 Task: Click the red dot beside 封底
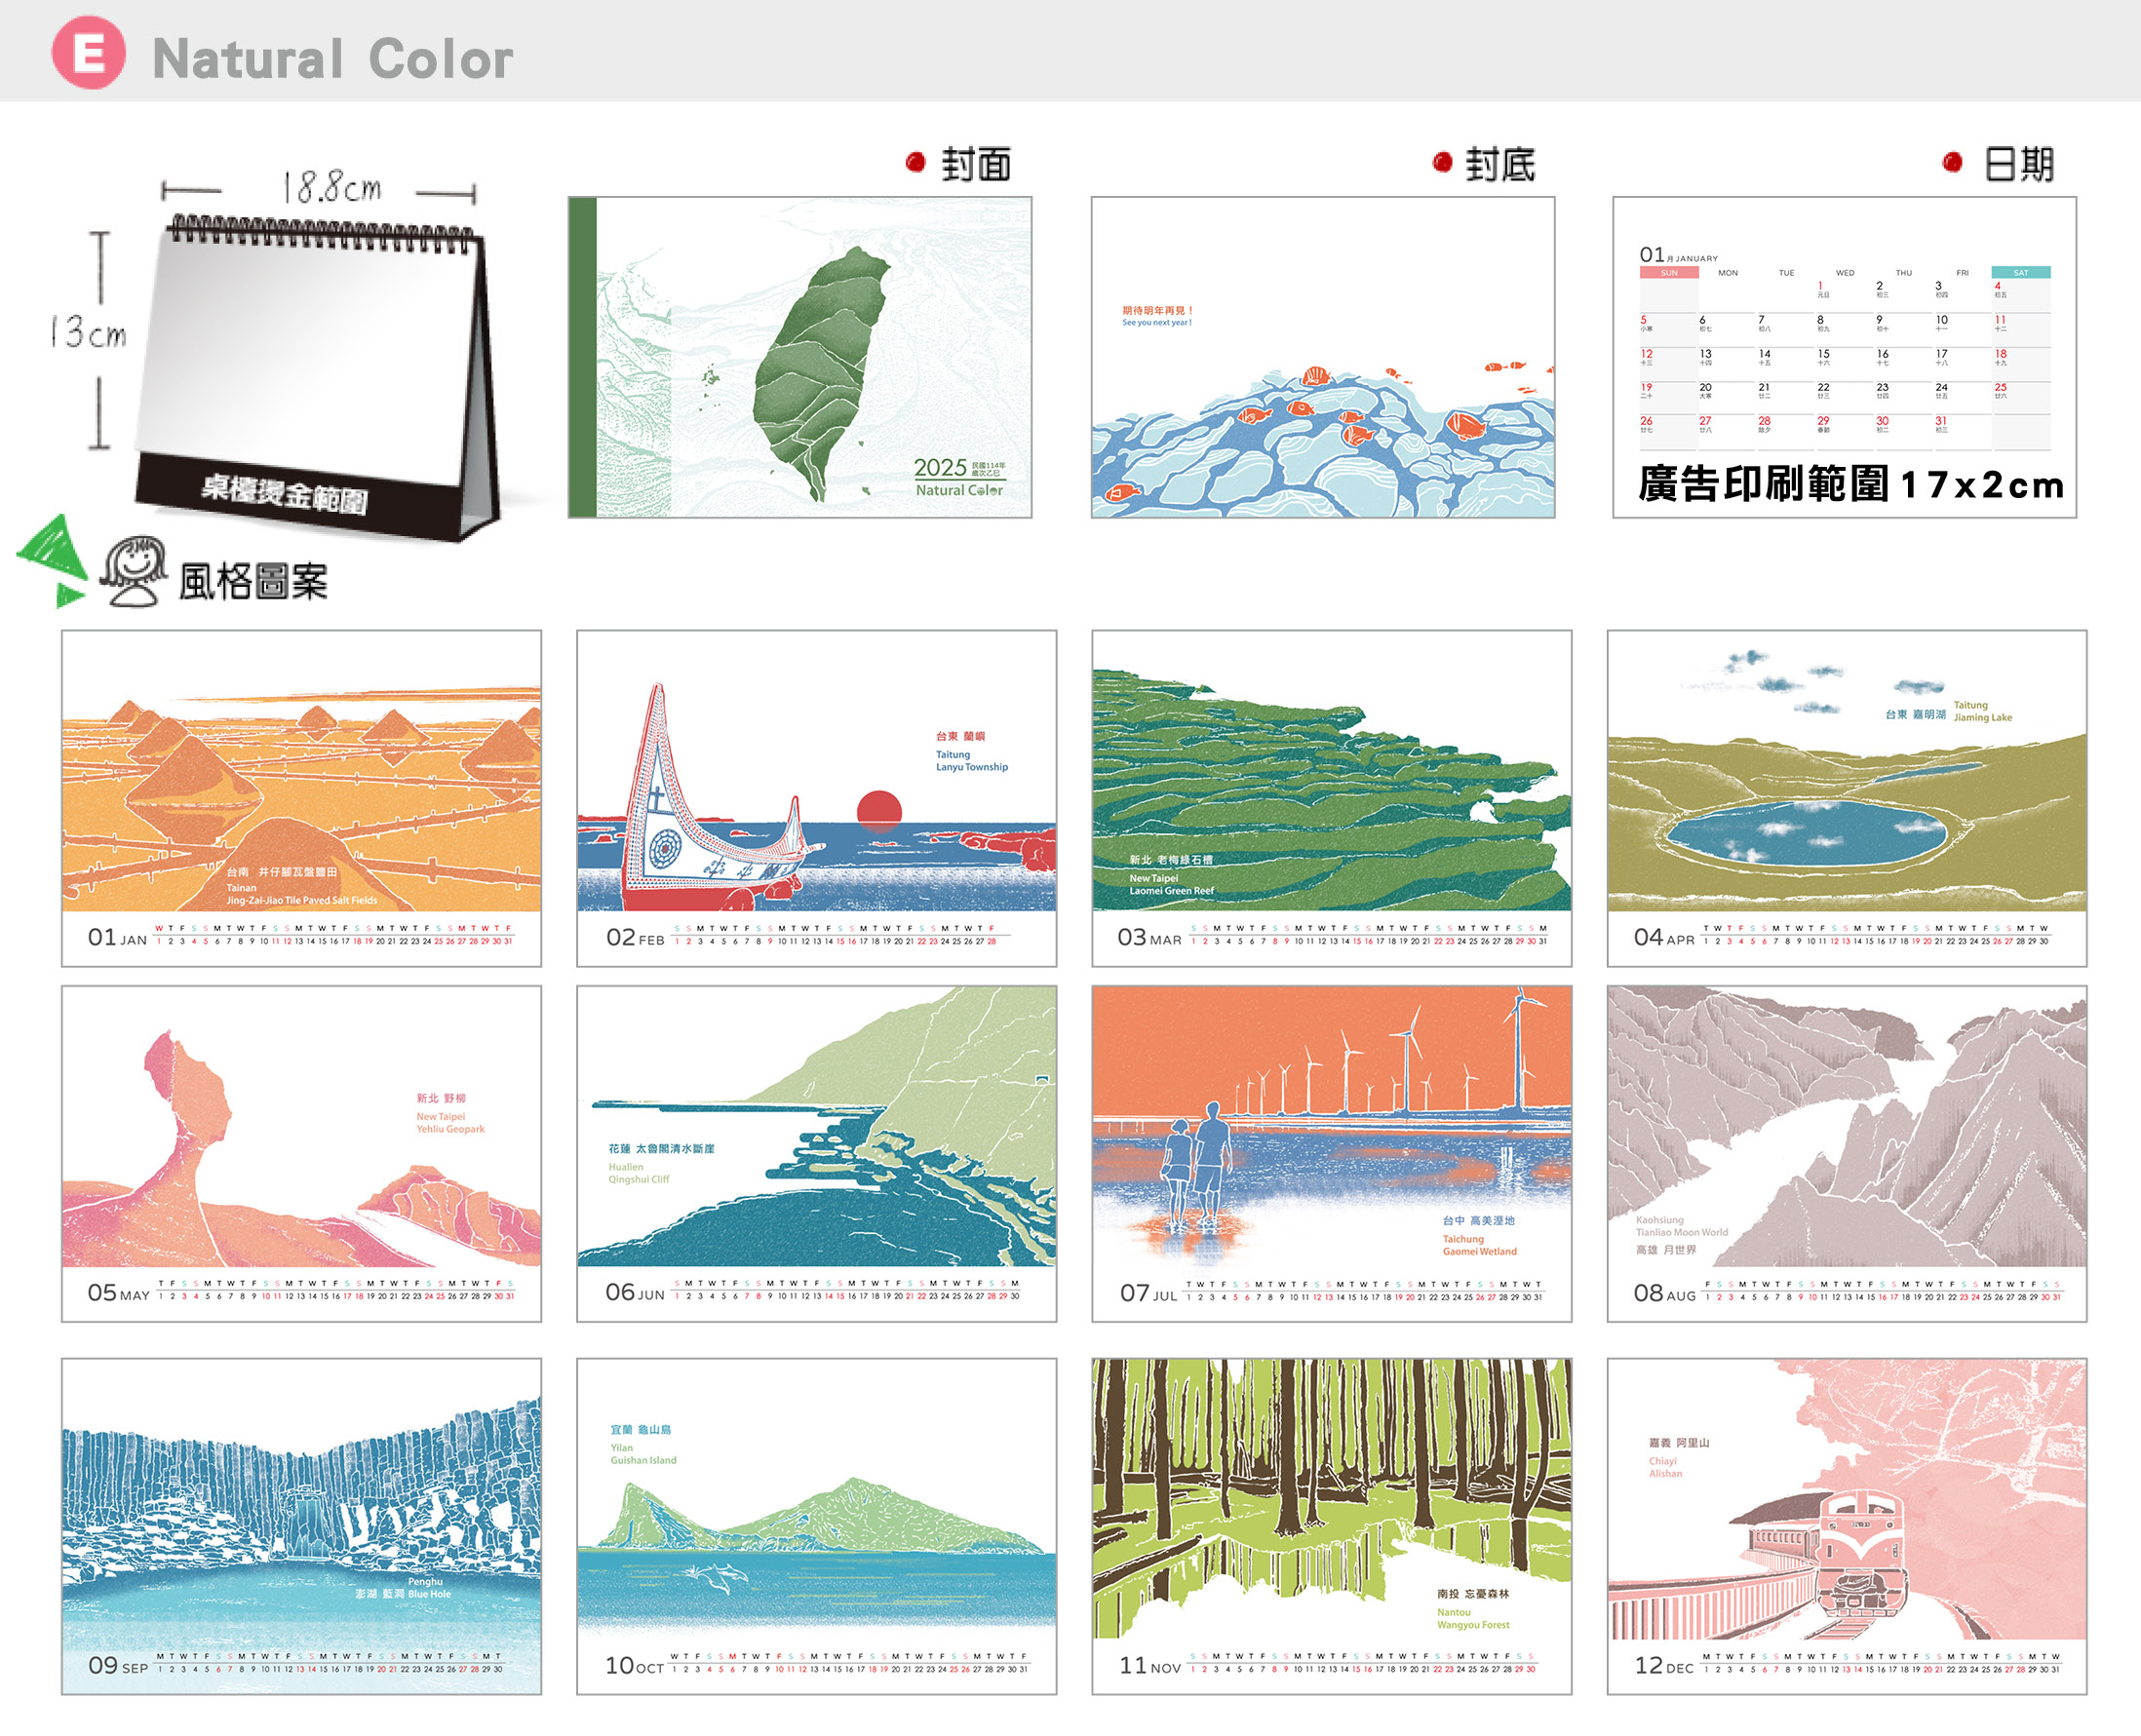[1441, 162]
